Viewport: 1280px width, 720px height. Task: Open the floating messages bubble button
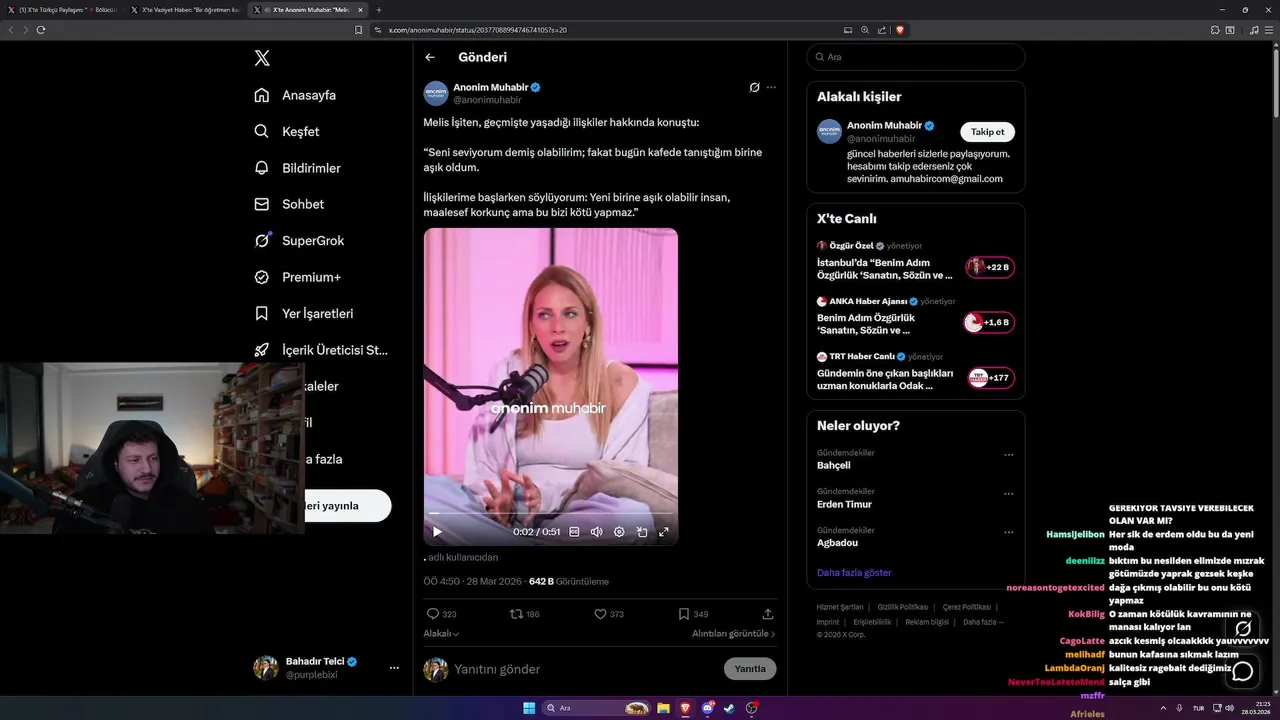click(1243, 671)
